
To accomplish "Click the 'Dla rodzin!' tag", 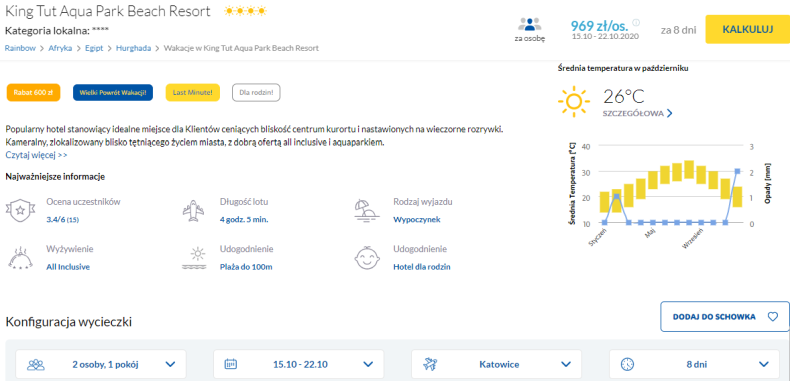I will tap(256, 93).
